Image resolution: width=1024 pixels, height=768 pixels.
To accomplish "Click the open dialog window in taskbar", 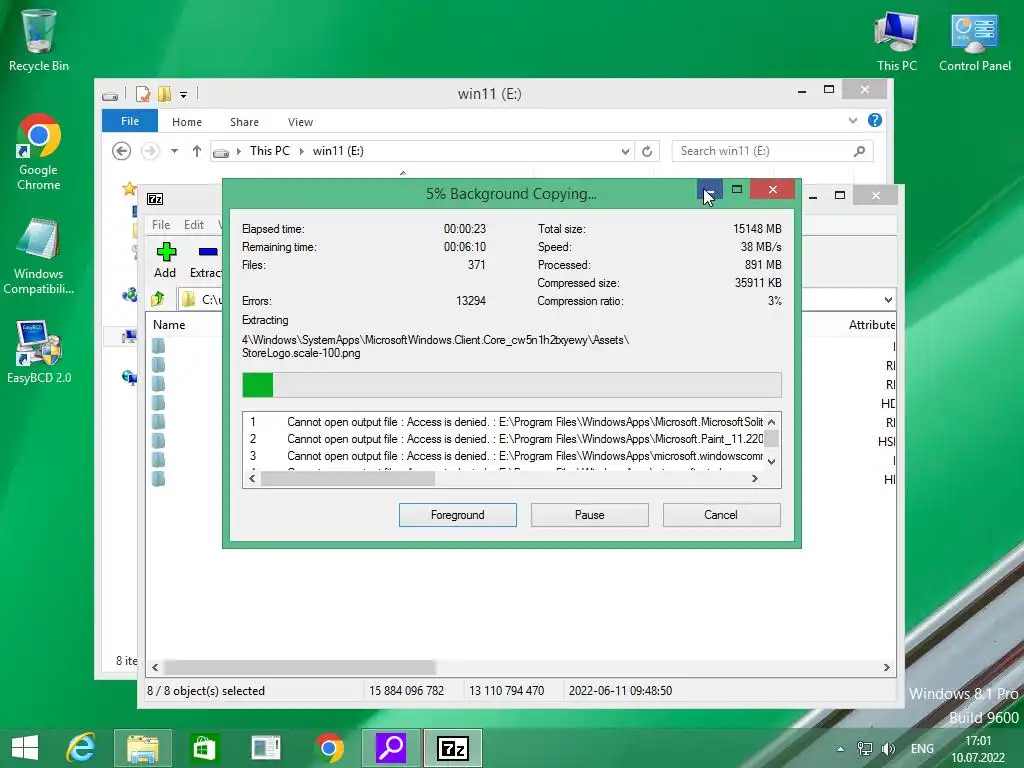I will (266, 748).
